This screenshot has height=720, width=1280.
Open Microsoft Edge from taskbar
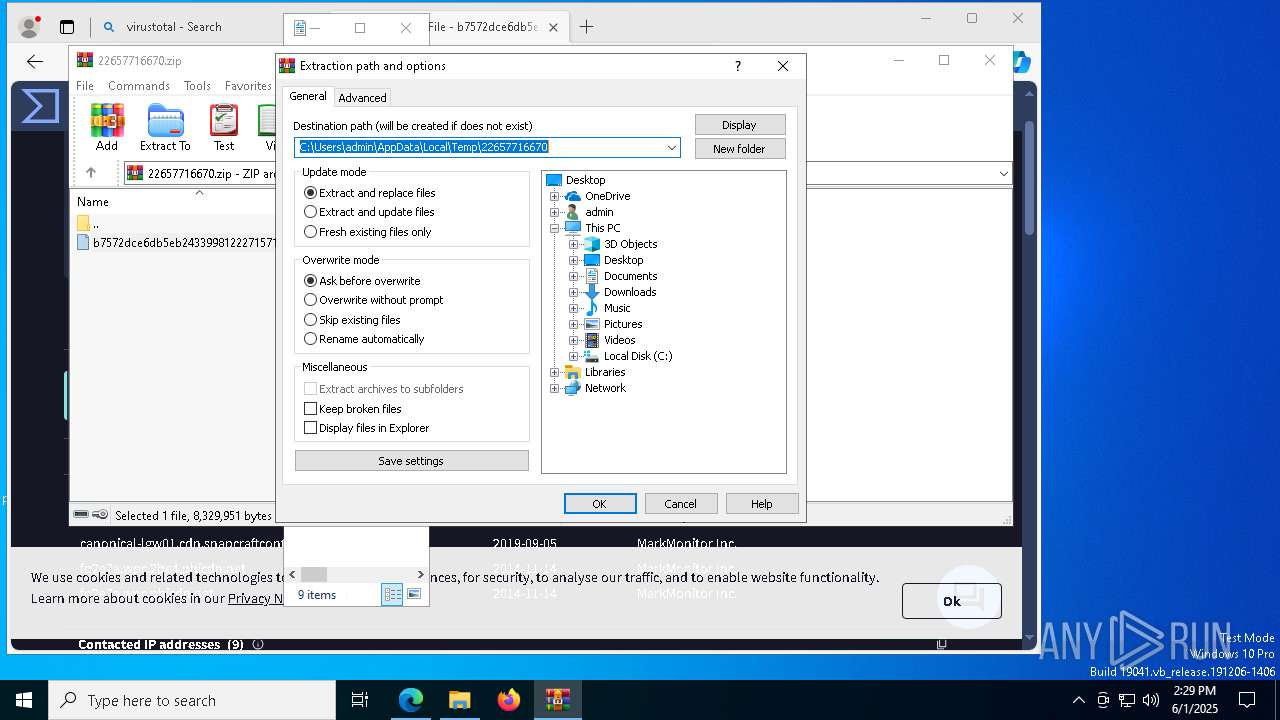(x=411, y=700)
